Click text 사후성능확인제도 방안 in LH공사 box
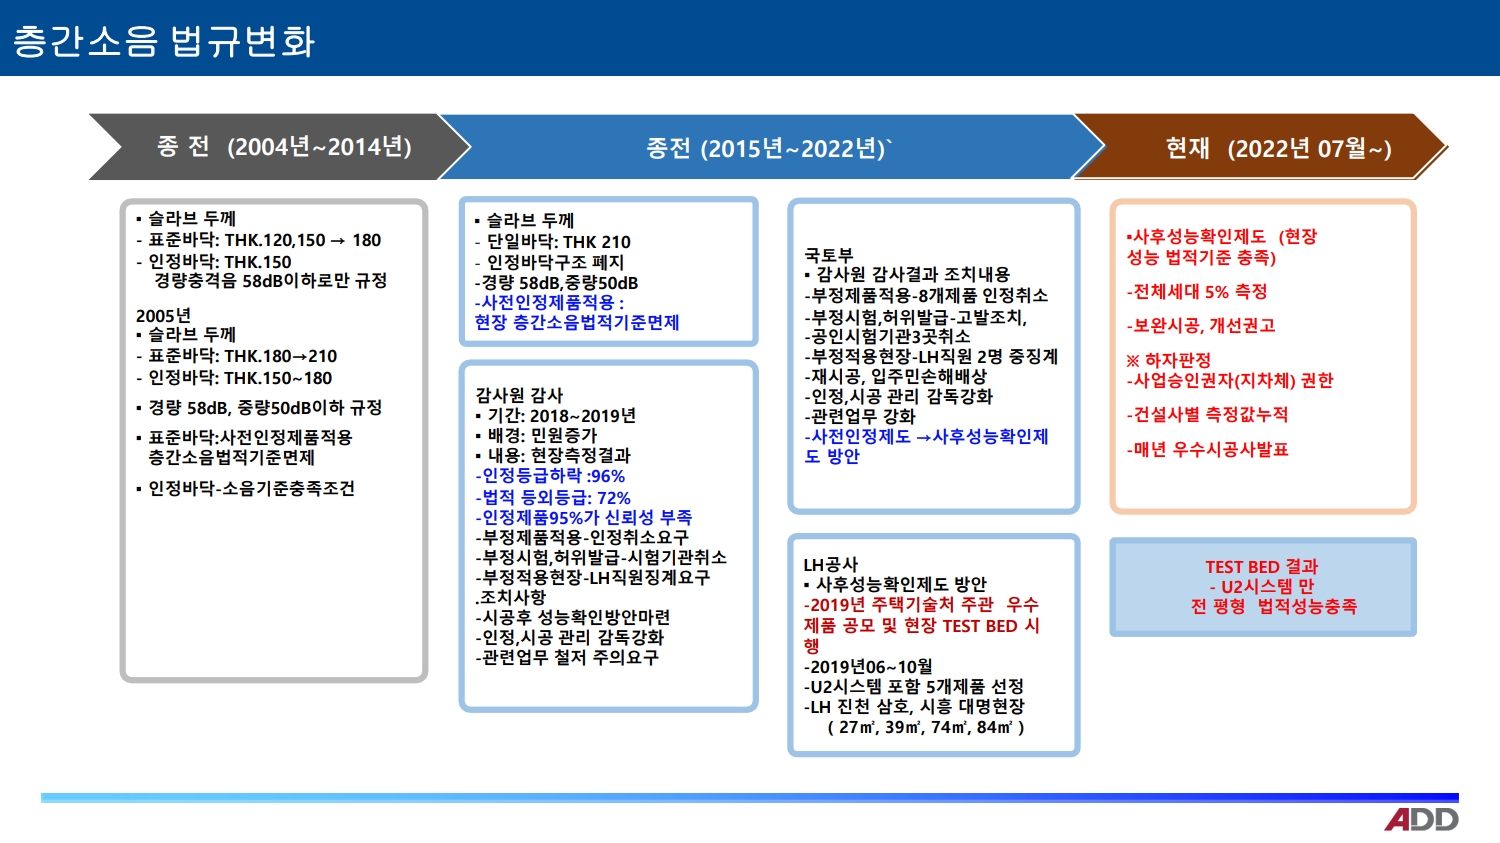The height and width of the screenshot is (843, 1500). (x=901, y=584)
